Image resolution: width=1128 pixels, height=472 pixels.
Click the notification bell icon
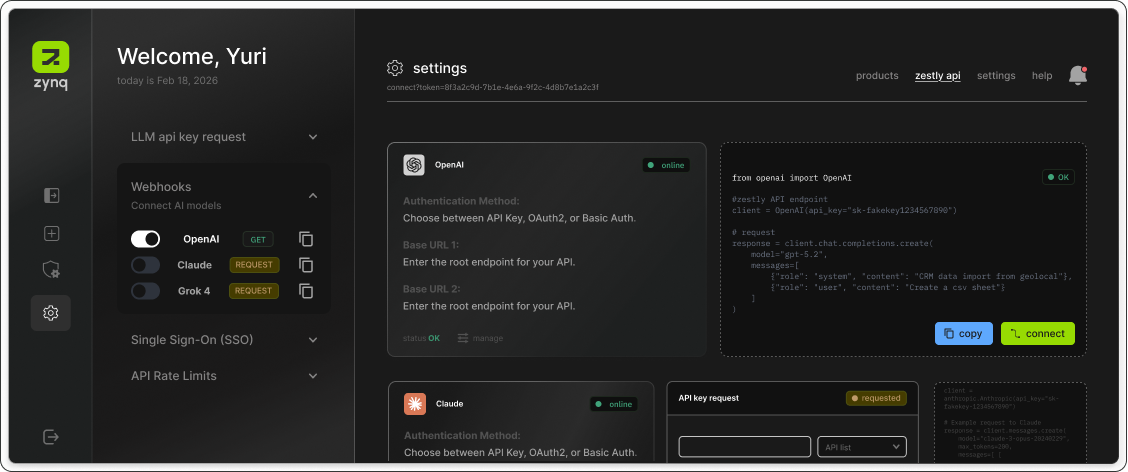(x=1077, y=76)
